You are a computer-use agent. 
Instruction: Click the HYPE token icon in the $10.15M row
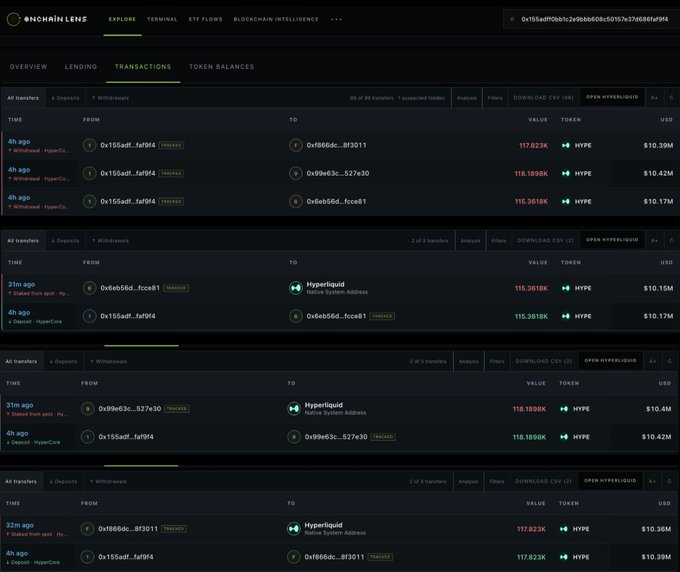[566, 288]
